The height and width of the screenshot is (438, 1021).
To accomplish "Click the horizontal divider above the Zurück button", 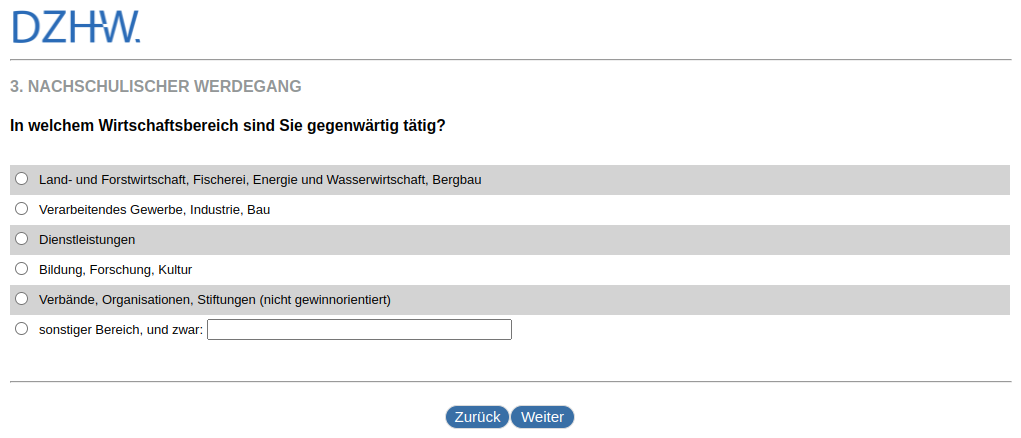I will tap(510, 381).
